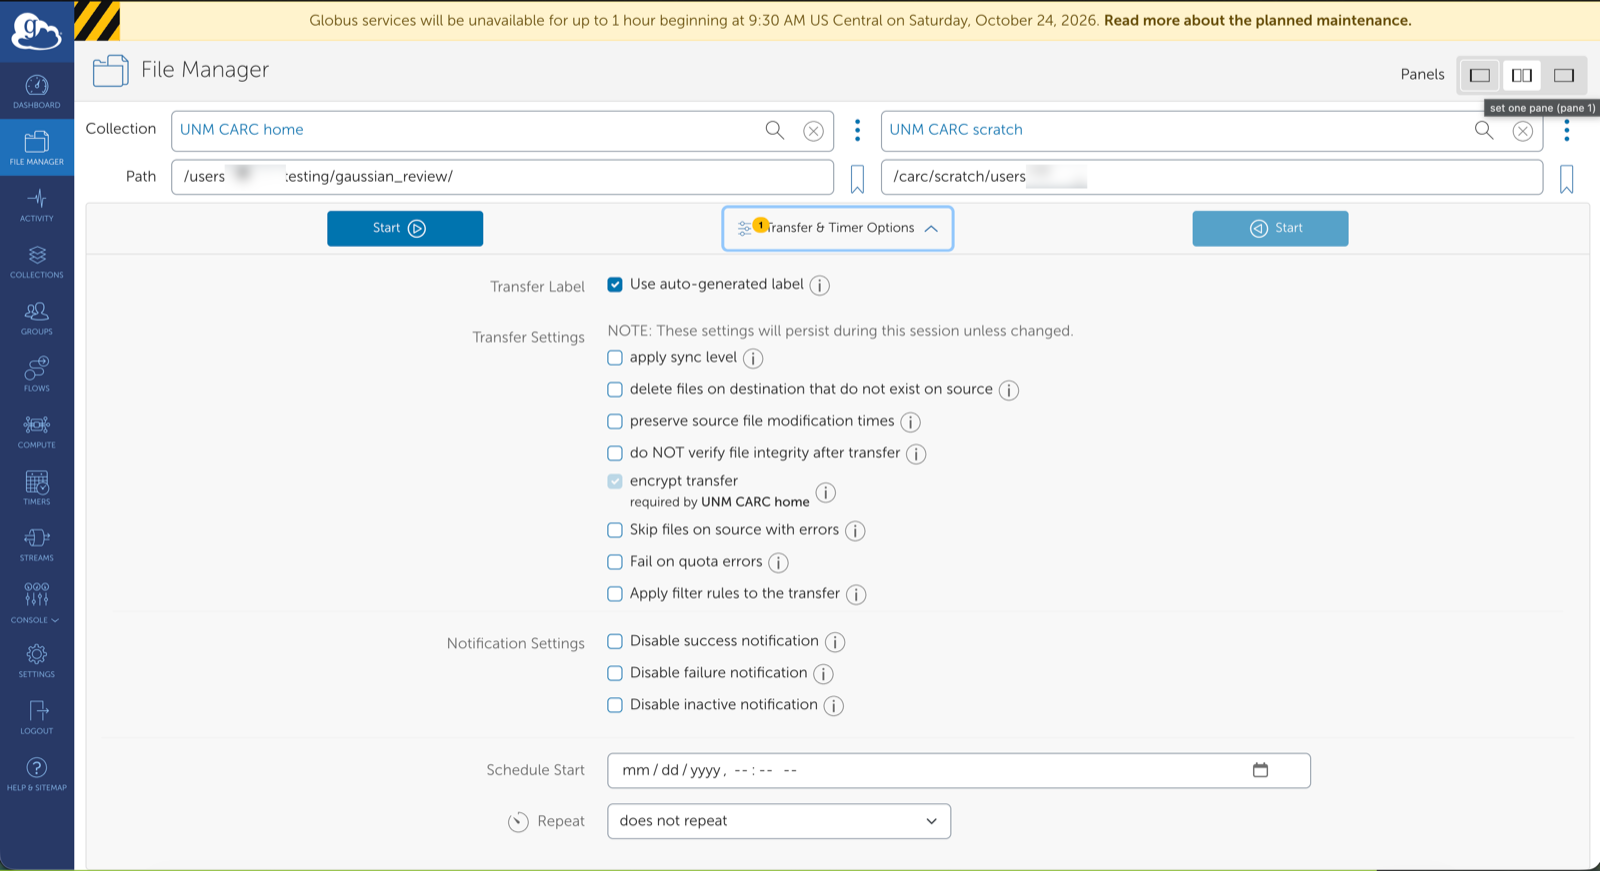Image resolution: width=1600 pixels, height=871 pixels.
Task: Open Timers in sidebar
Action: [x=36, y=488]
